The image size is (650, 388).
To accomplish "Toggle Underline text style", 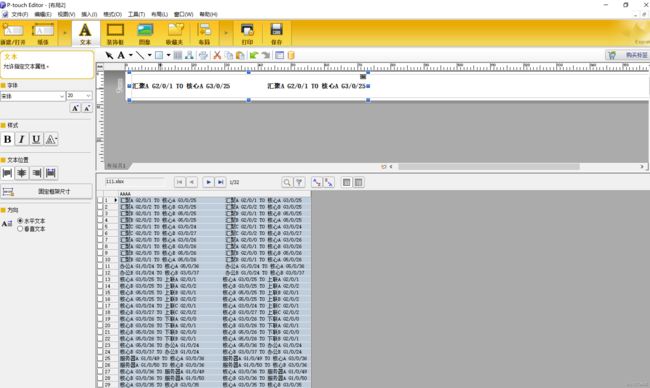I will point(36,139).
